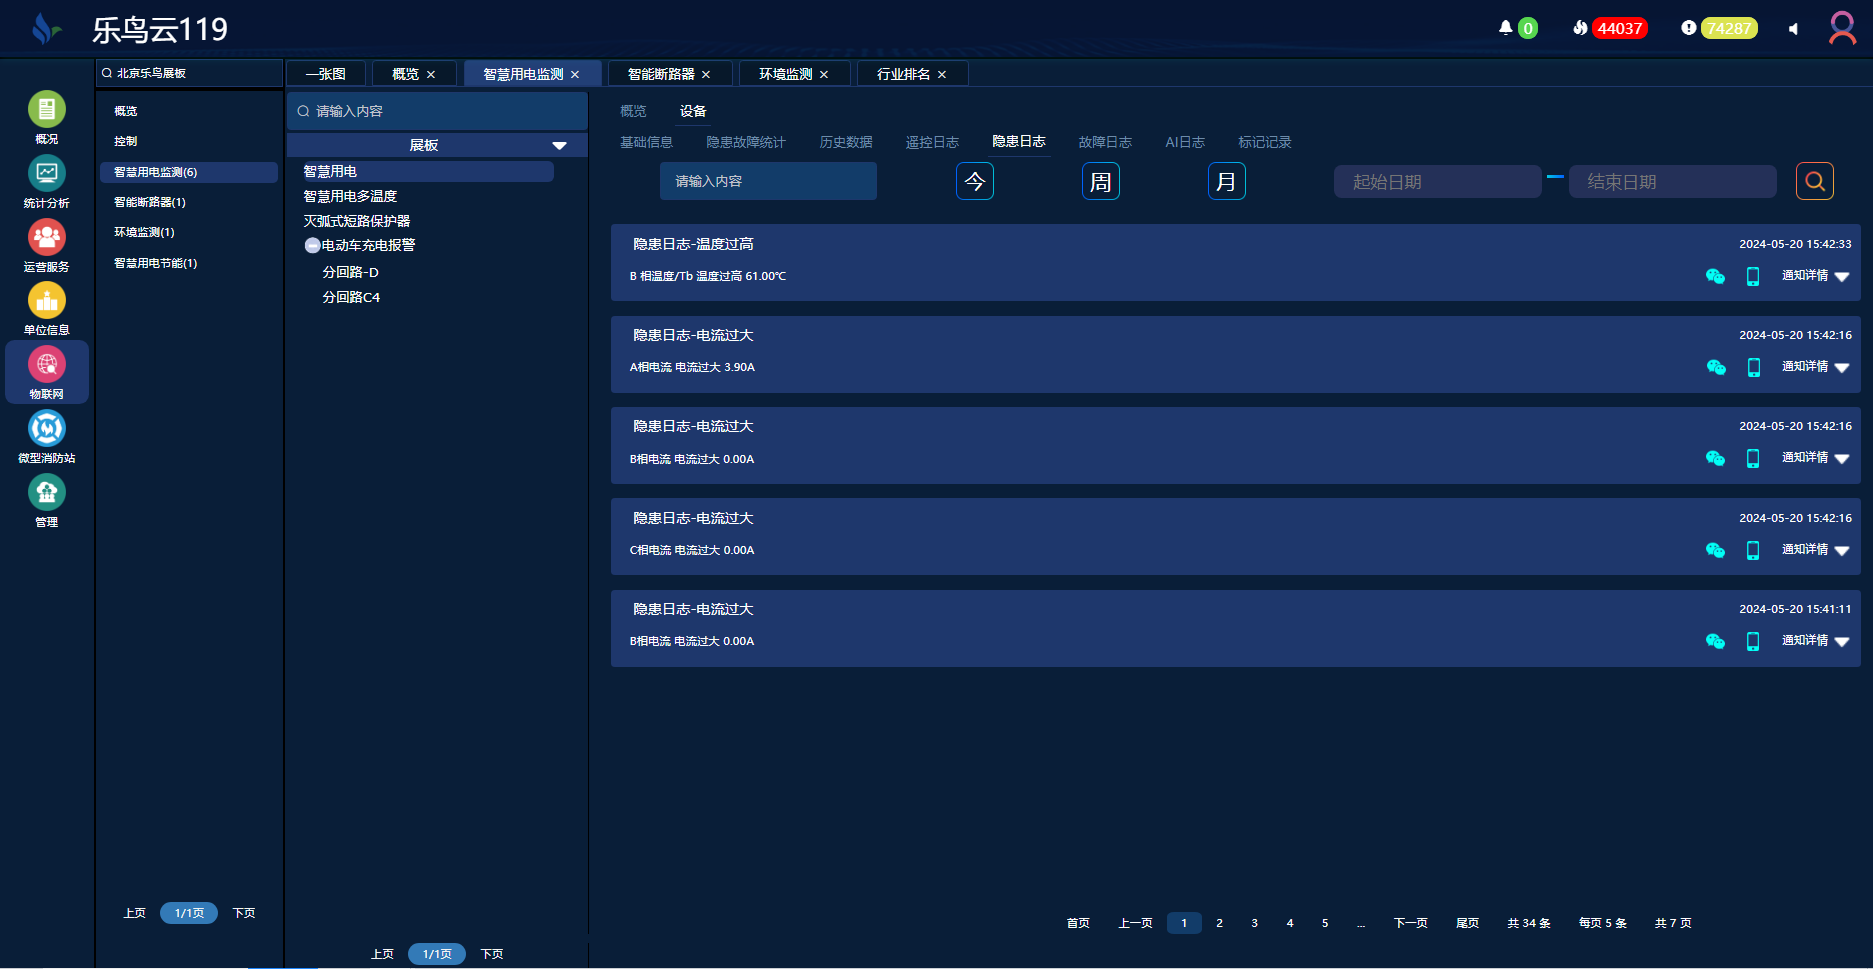Toggle the 今 today date filter
The width and height of the screenshot is (1873, 969).
tap(974, 181)
